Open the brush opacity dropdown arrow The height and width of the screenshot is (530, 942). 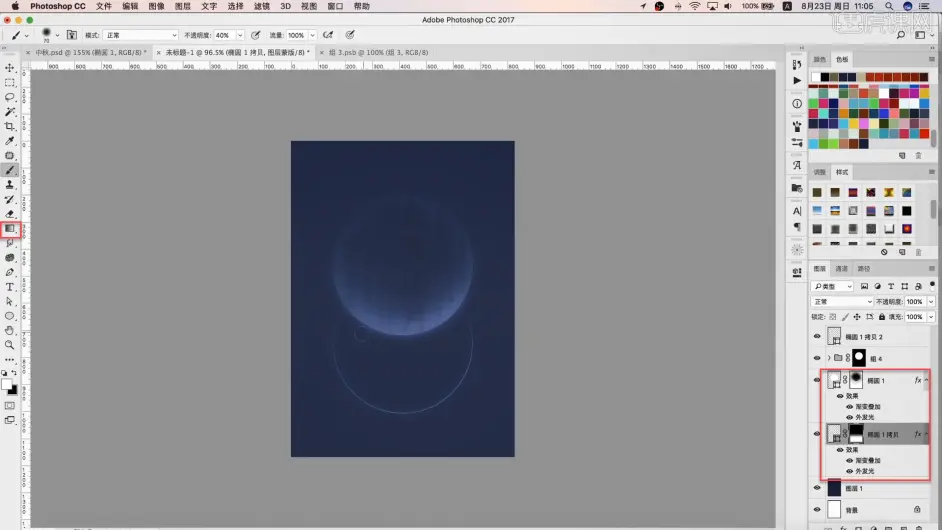pyautogui.click(x=240, y=35)
